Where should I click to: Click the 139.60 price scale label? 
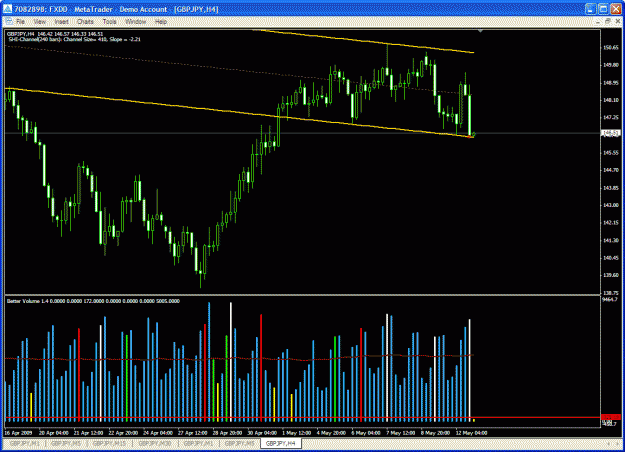tap(611, 275)
